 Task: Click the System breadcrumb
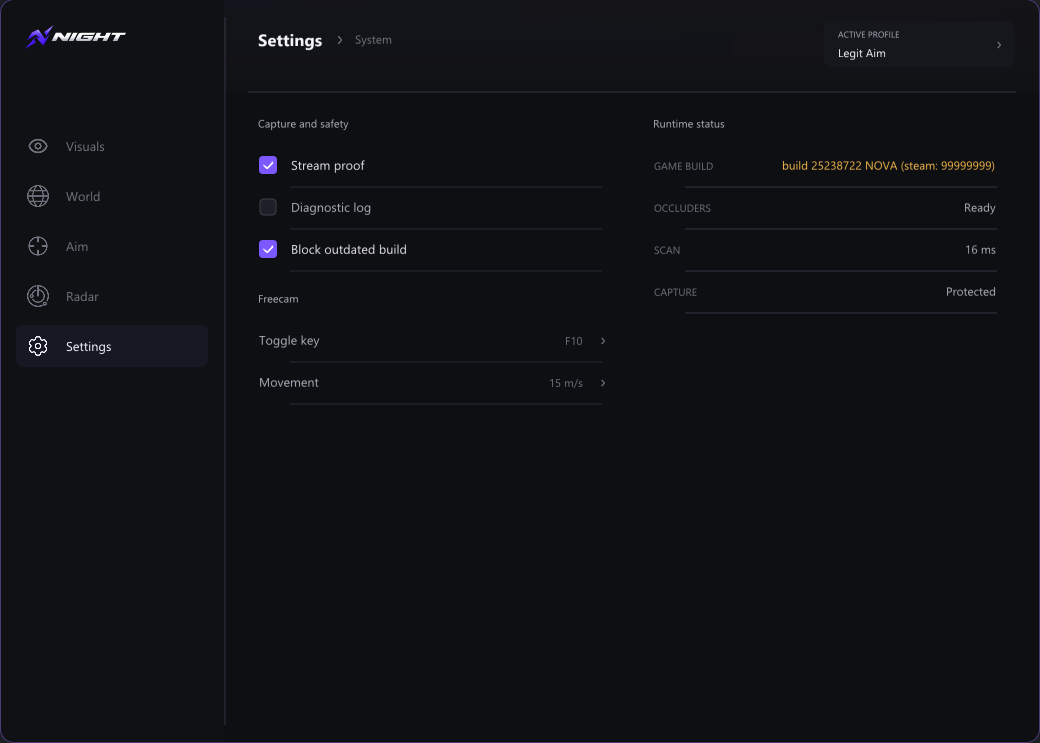[373, 40]
